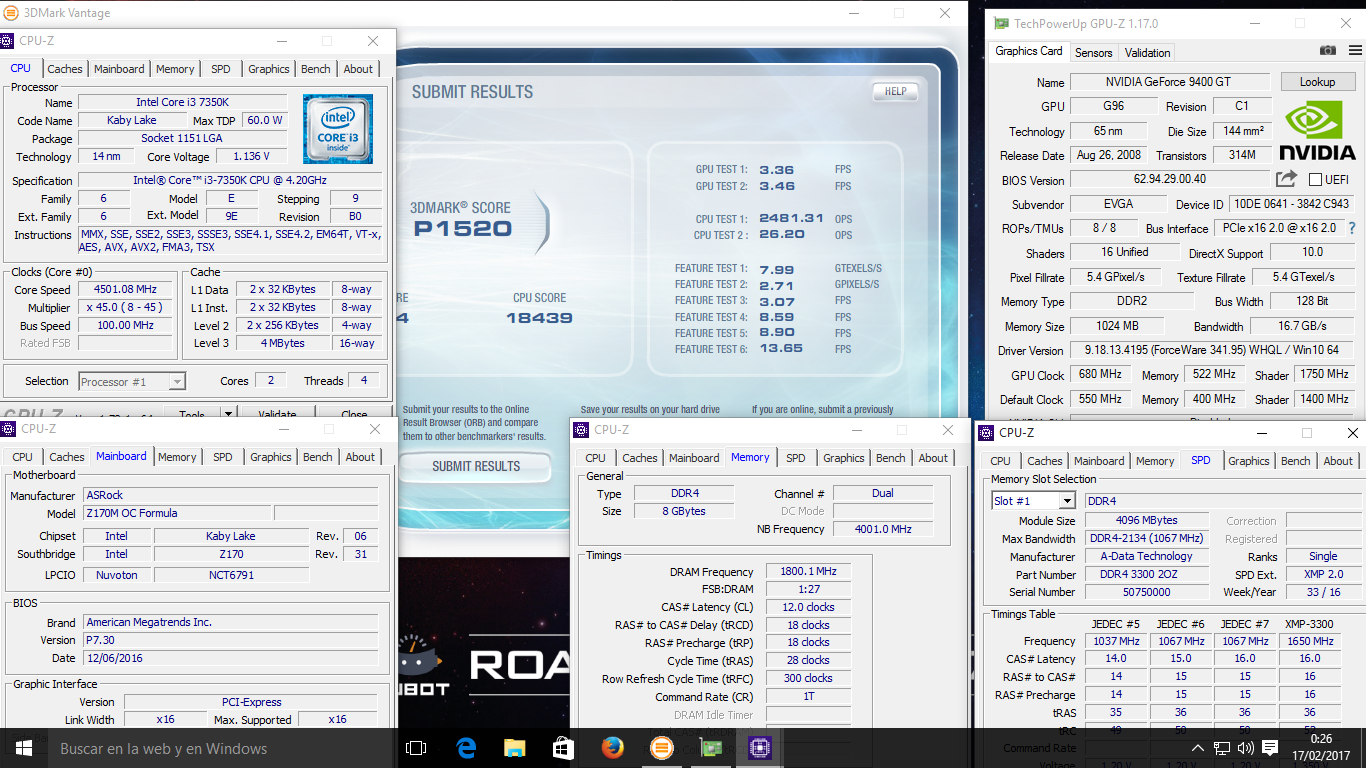Screen dimensions: 1366x768
Task: Open the volume tray icon
Action: pyautogui.click(x=1245, y=748)
